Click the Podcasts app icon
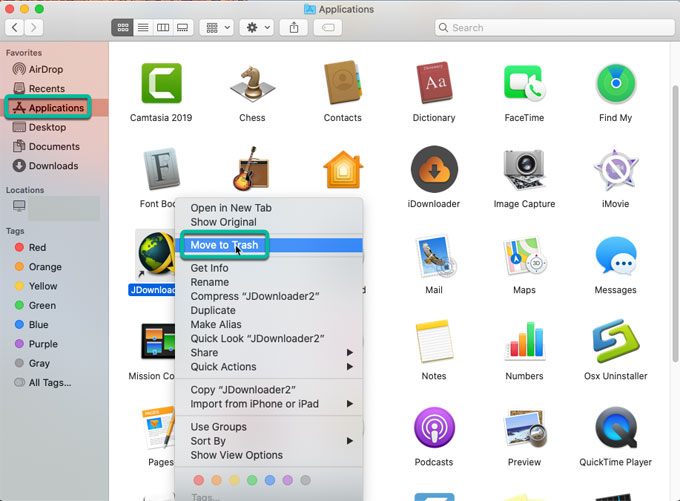The image size is (680, 501). (x=434, y=429)
